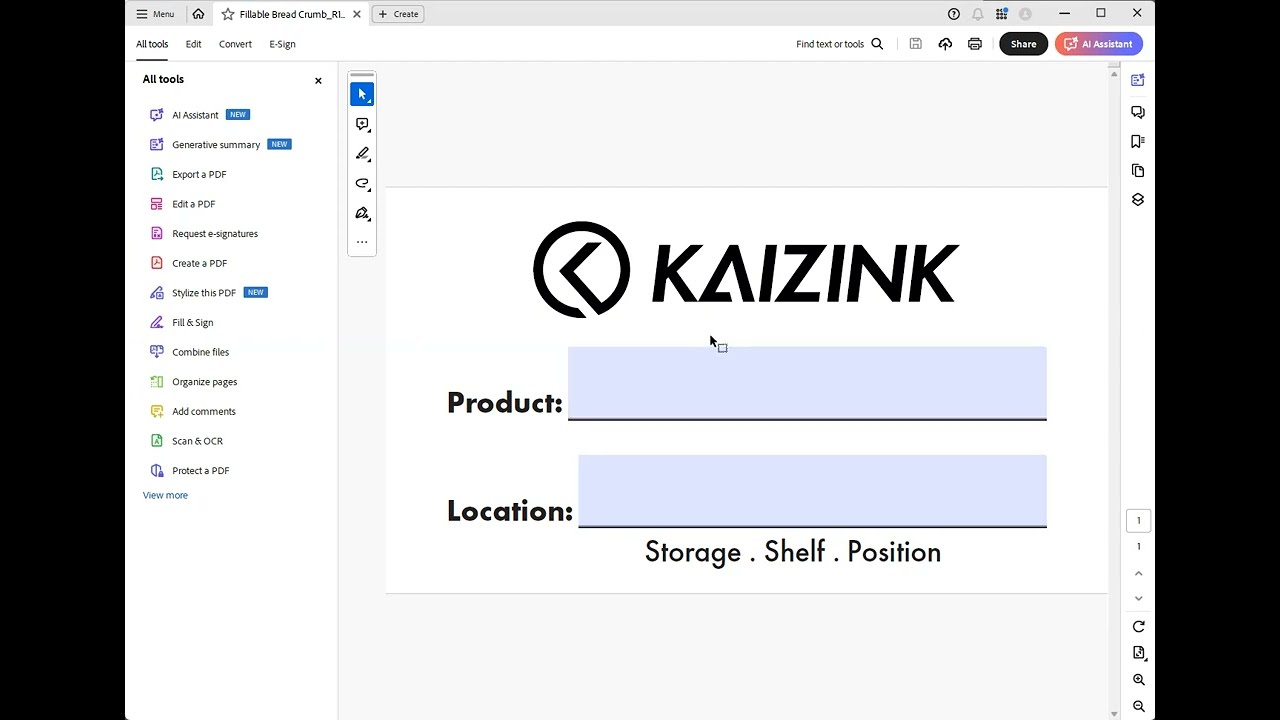This screenshot has width=1280, height=720.
Task: Click the View more link
Action: [165, 495]
